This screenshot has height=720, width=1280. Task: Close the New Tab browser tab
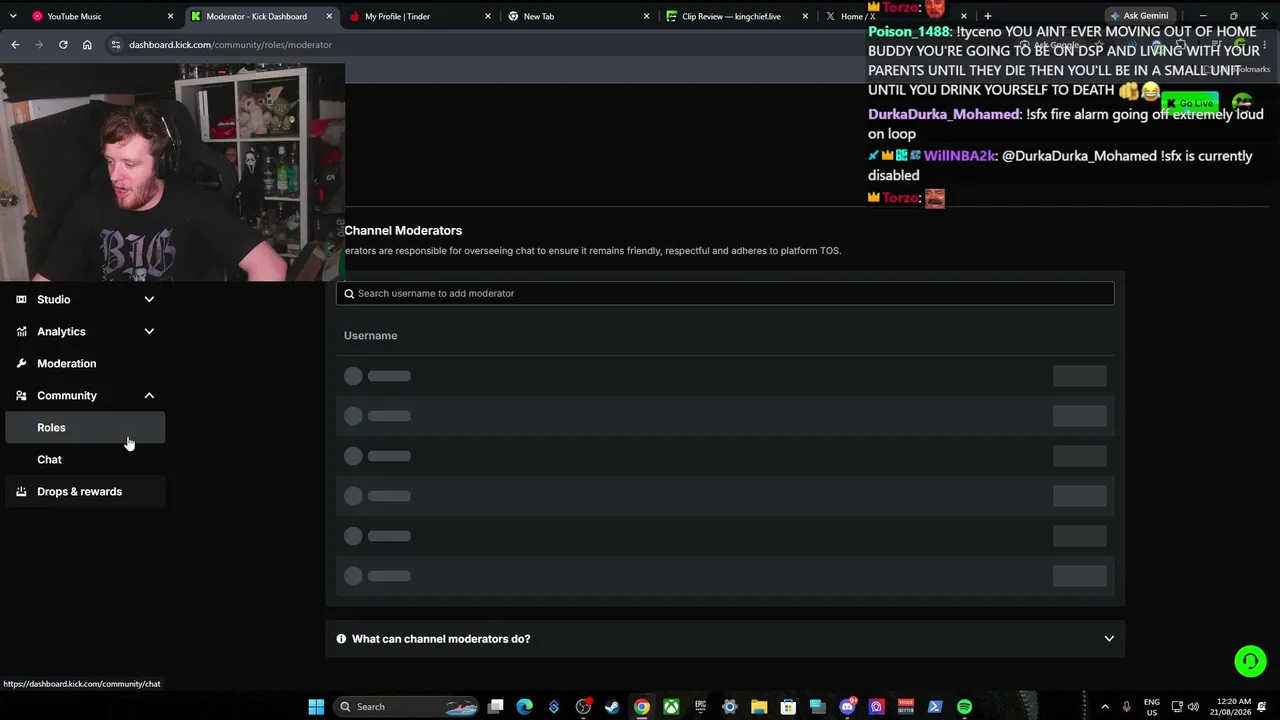[x=646, y=16]
